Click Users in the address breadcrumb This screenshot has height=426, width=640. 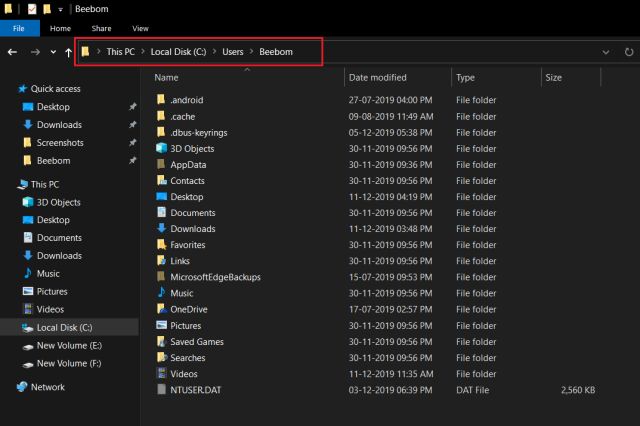(x=233, y=52)
